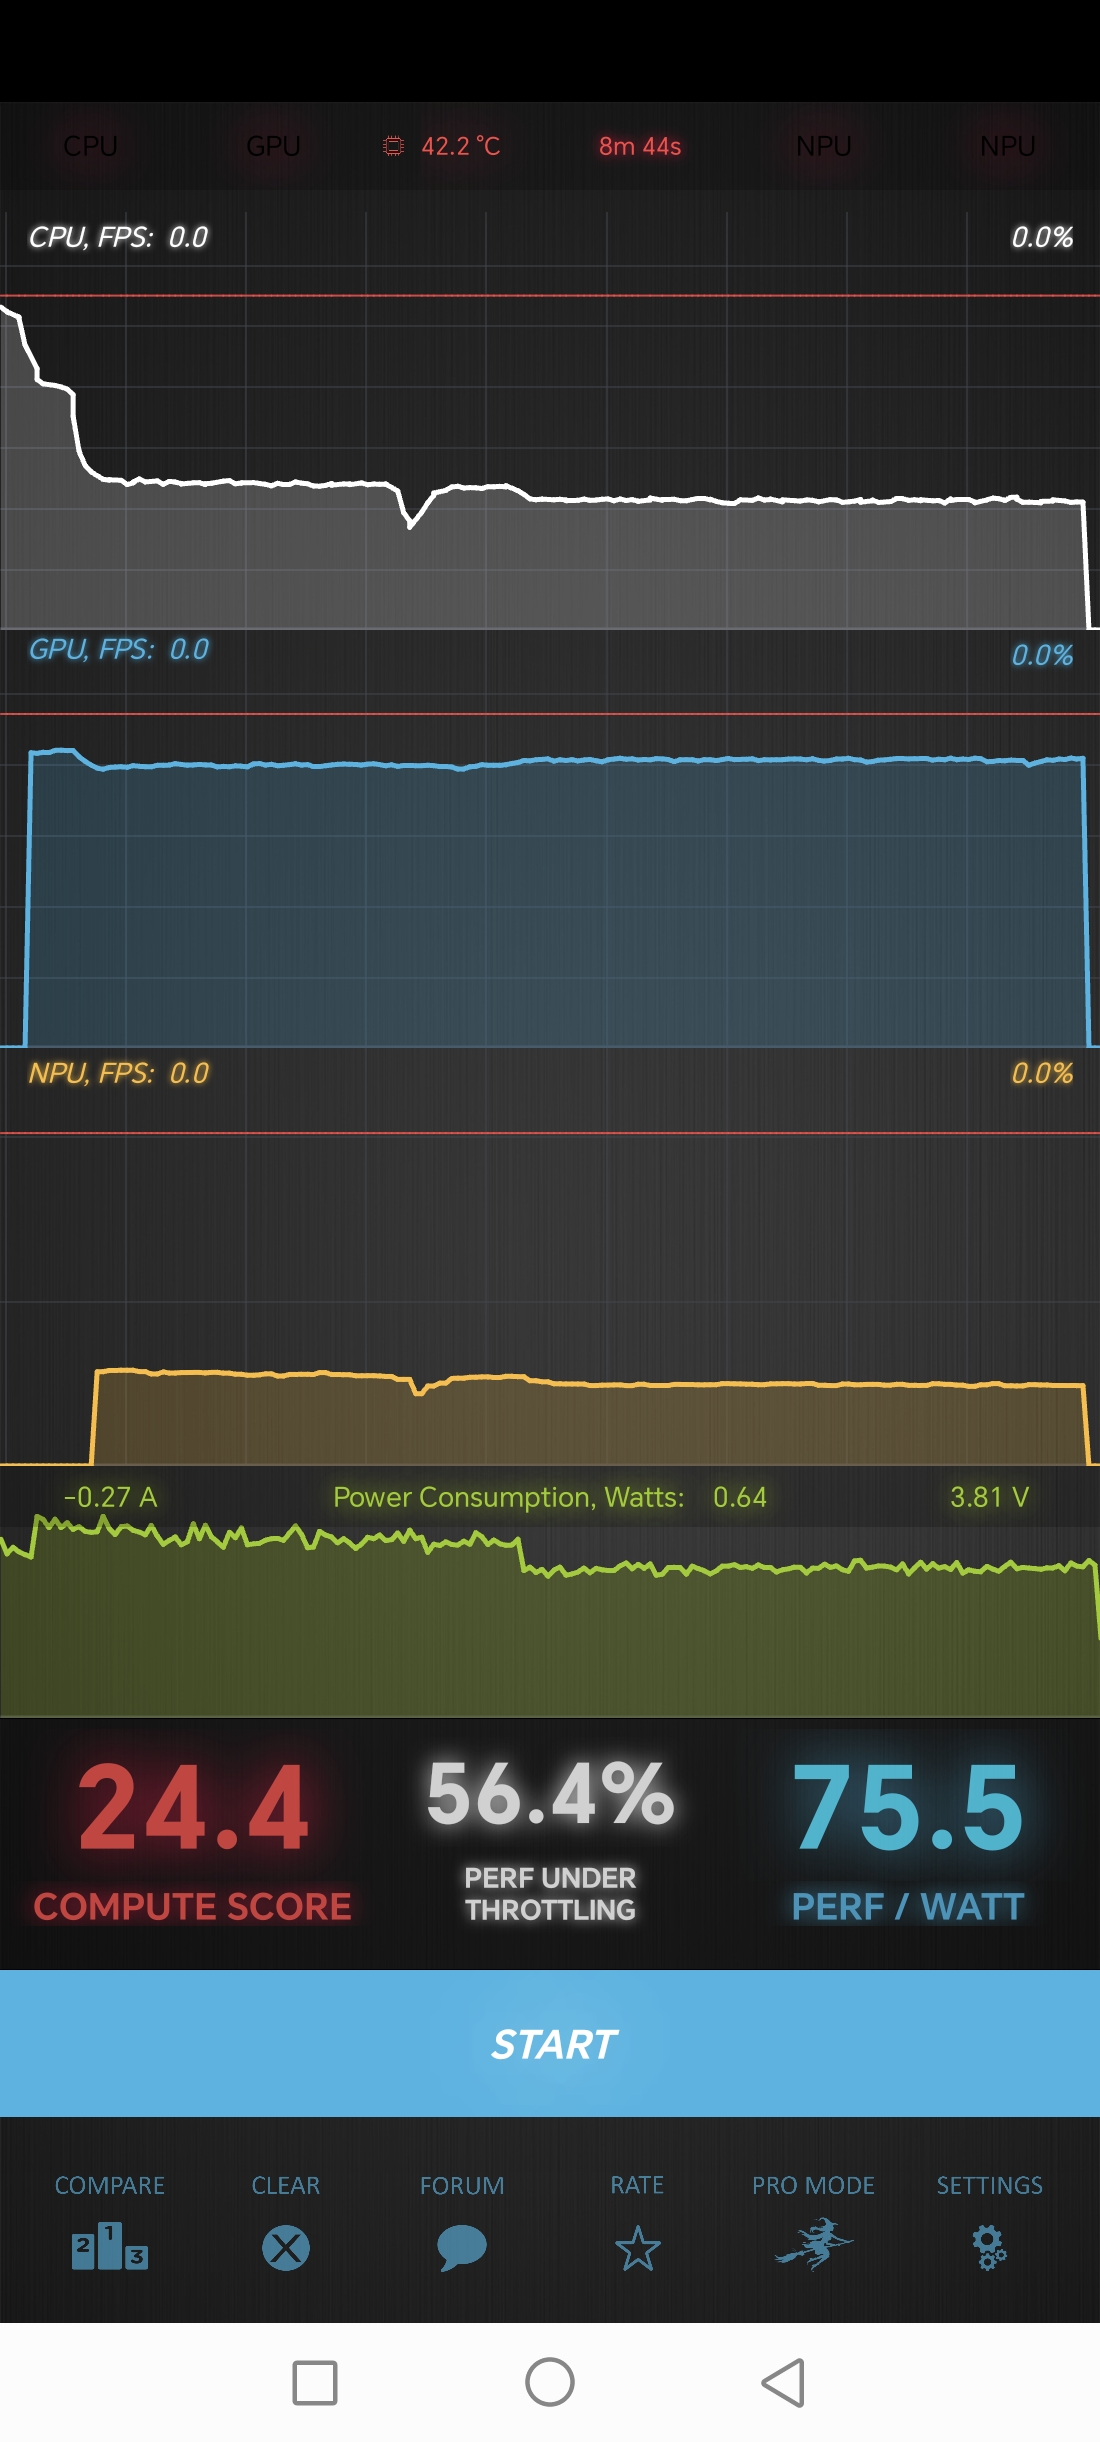Screen dimensions: 1100x2442
Task: Open the recent apps square button
Action: (x=315, y=2382)
